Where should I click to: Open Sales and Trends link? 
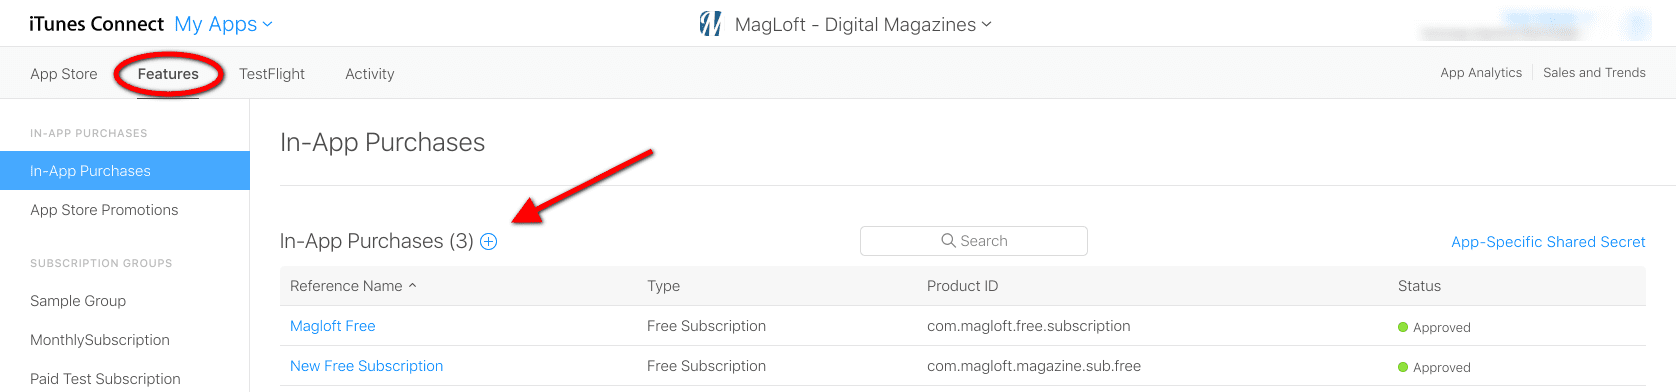1594,73
